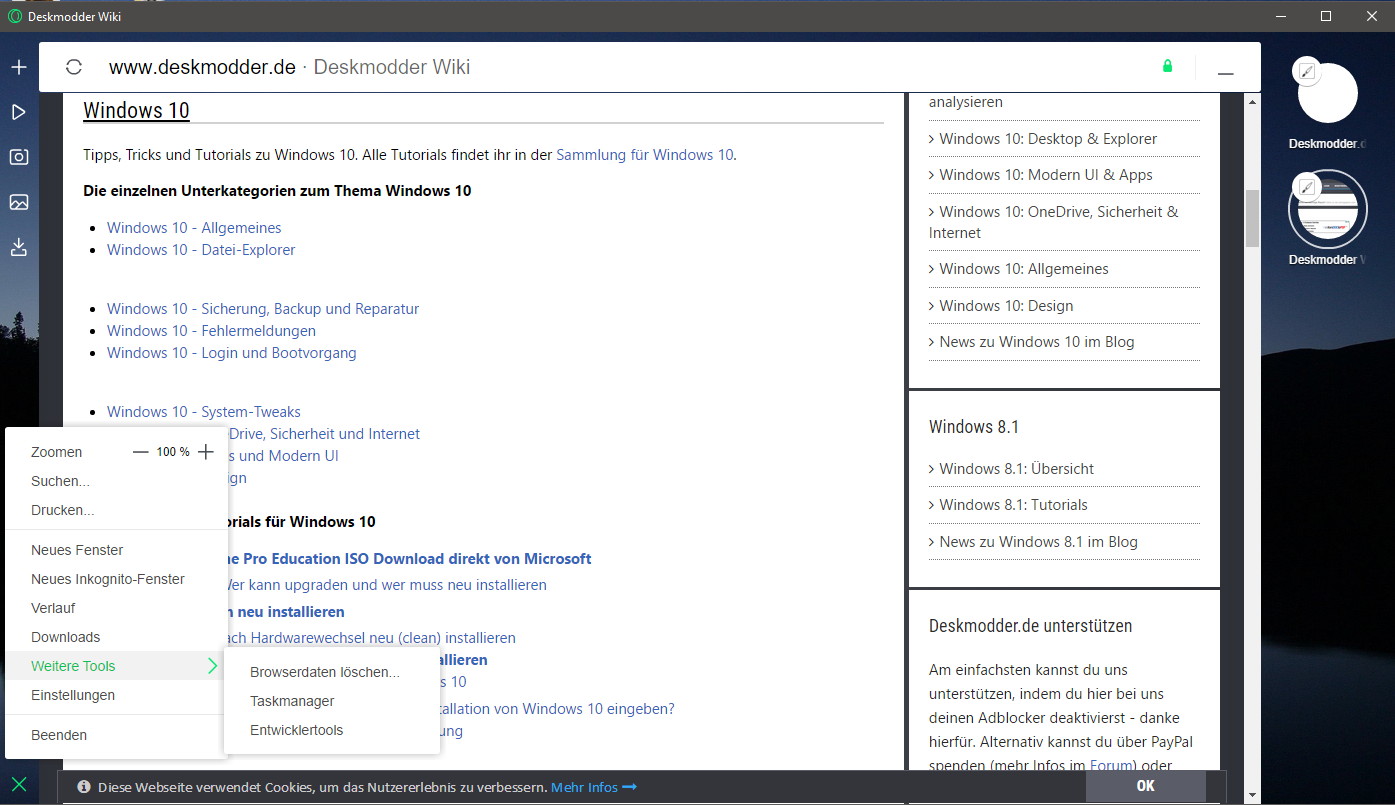This screenshot has height=805, width=1395.
Task: Click the Opera Neon logo in title bar
Action: 15,16
